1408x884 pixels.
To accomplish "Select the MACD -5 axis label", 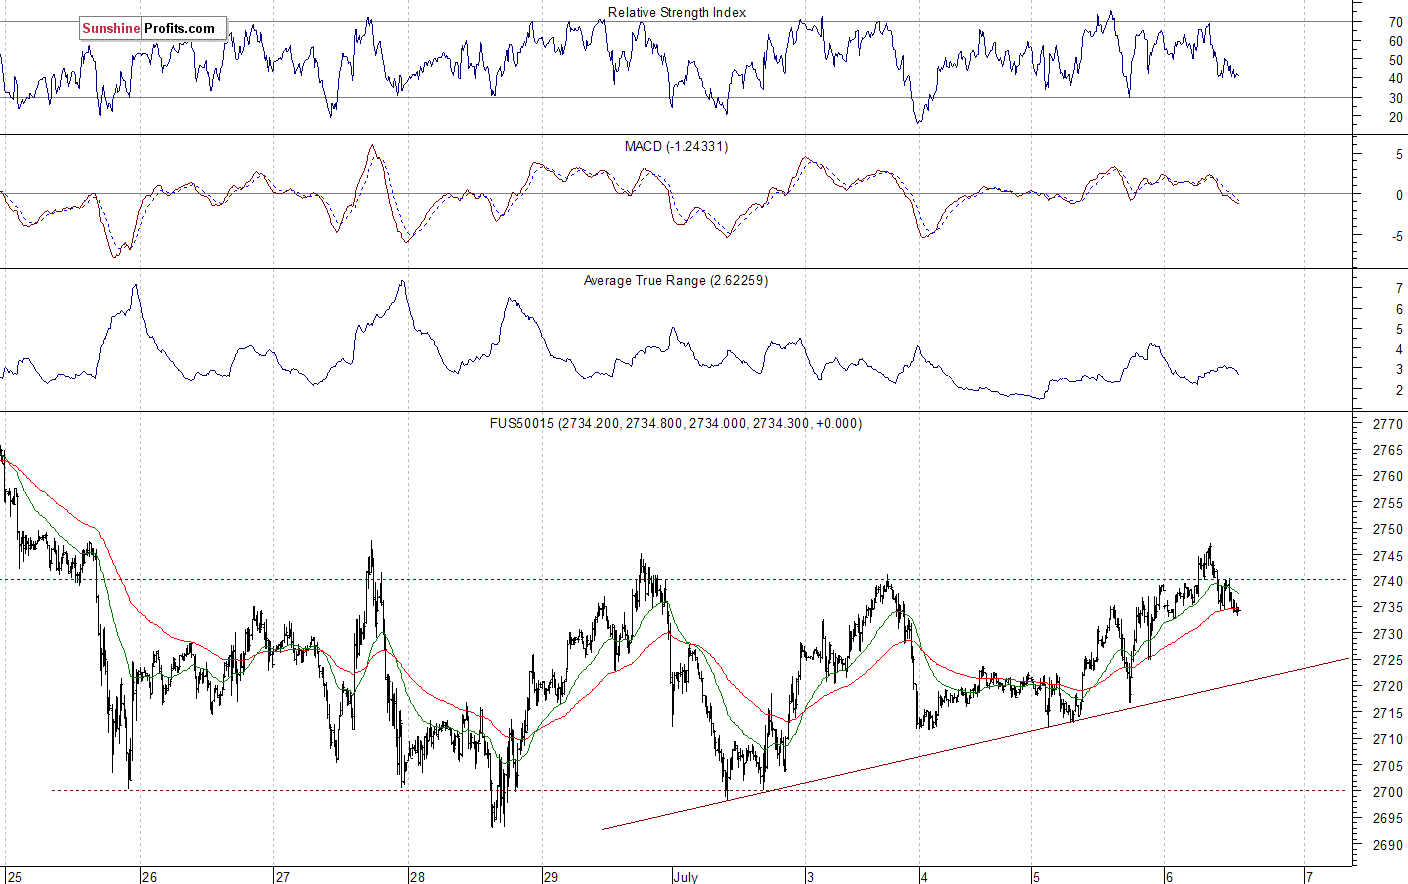I will point(1397,238).
